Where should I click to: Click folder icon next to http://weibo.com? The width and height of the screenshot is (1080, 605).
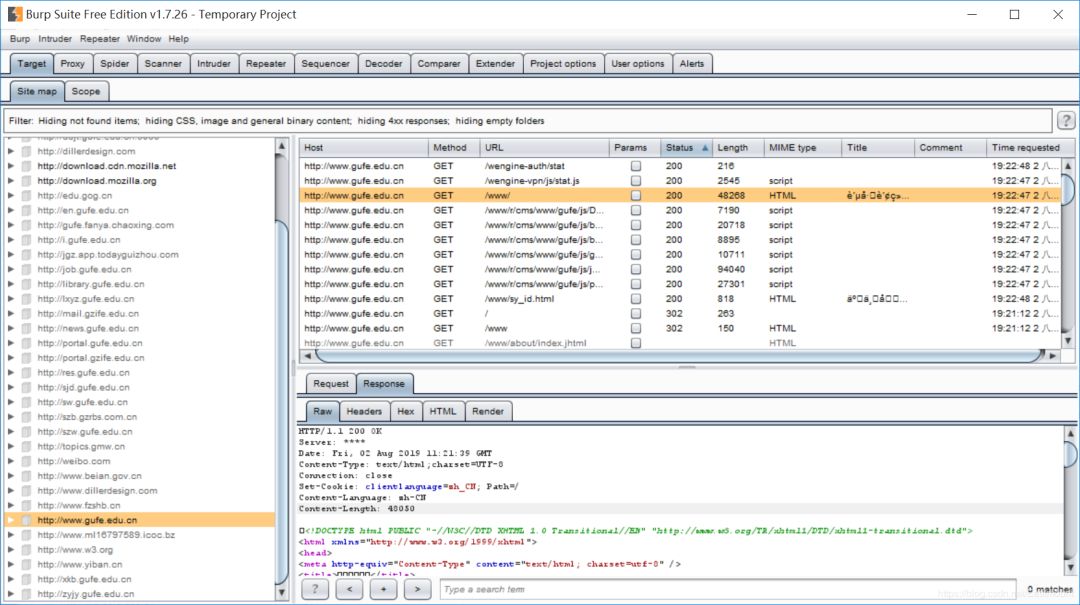coord(26,461)
